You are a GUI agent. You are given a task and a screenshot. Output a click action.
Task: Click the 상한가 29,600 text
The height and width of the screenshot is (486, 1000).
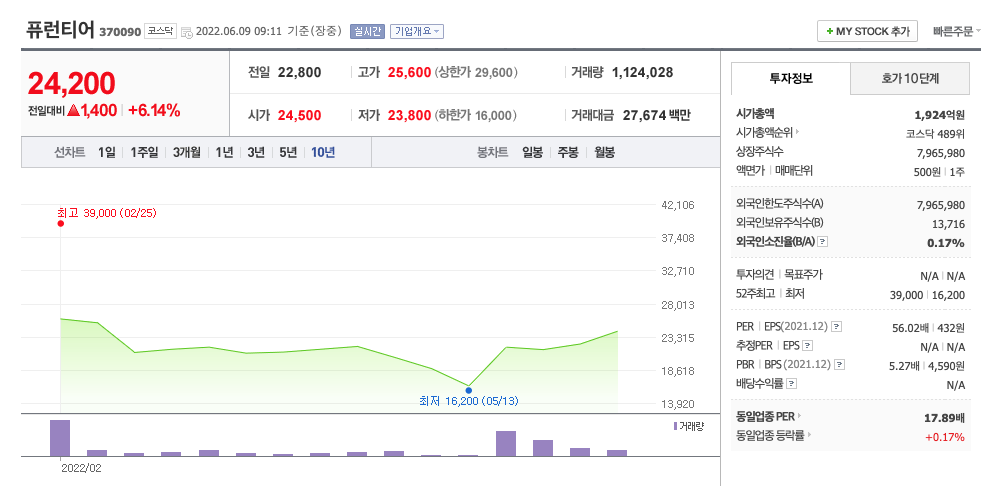coord(476,73)
